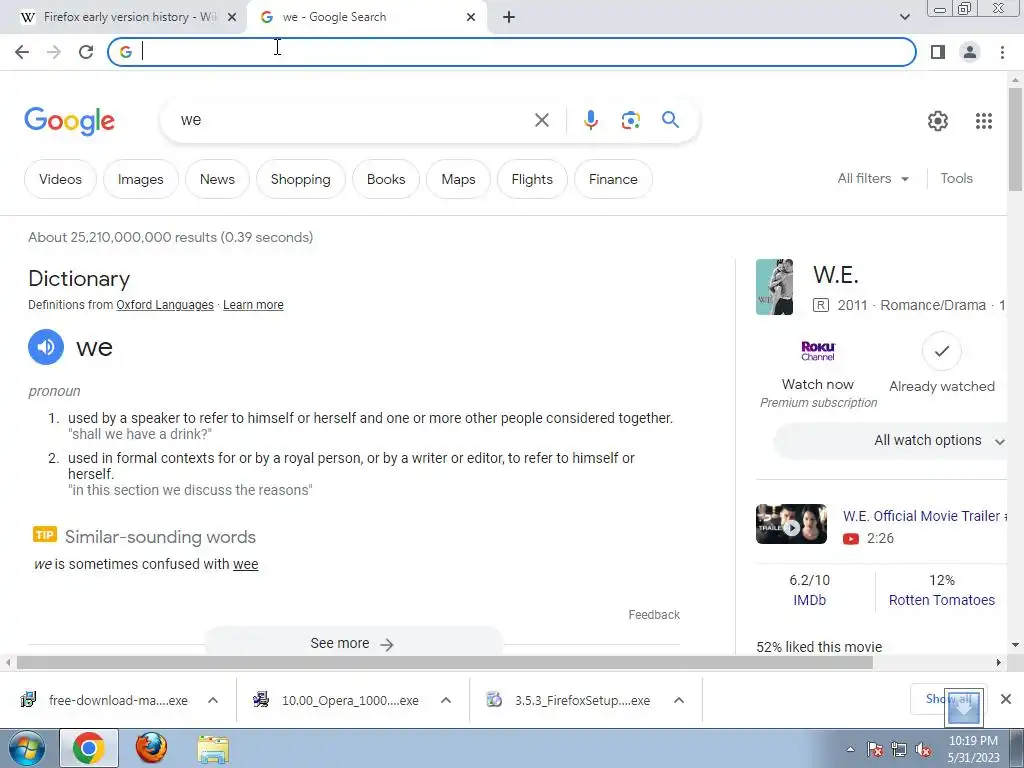
Task: Open Chrome three-dot menu
Action: click(x=1002, y=52)
